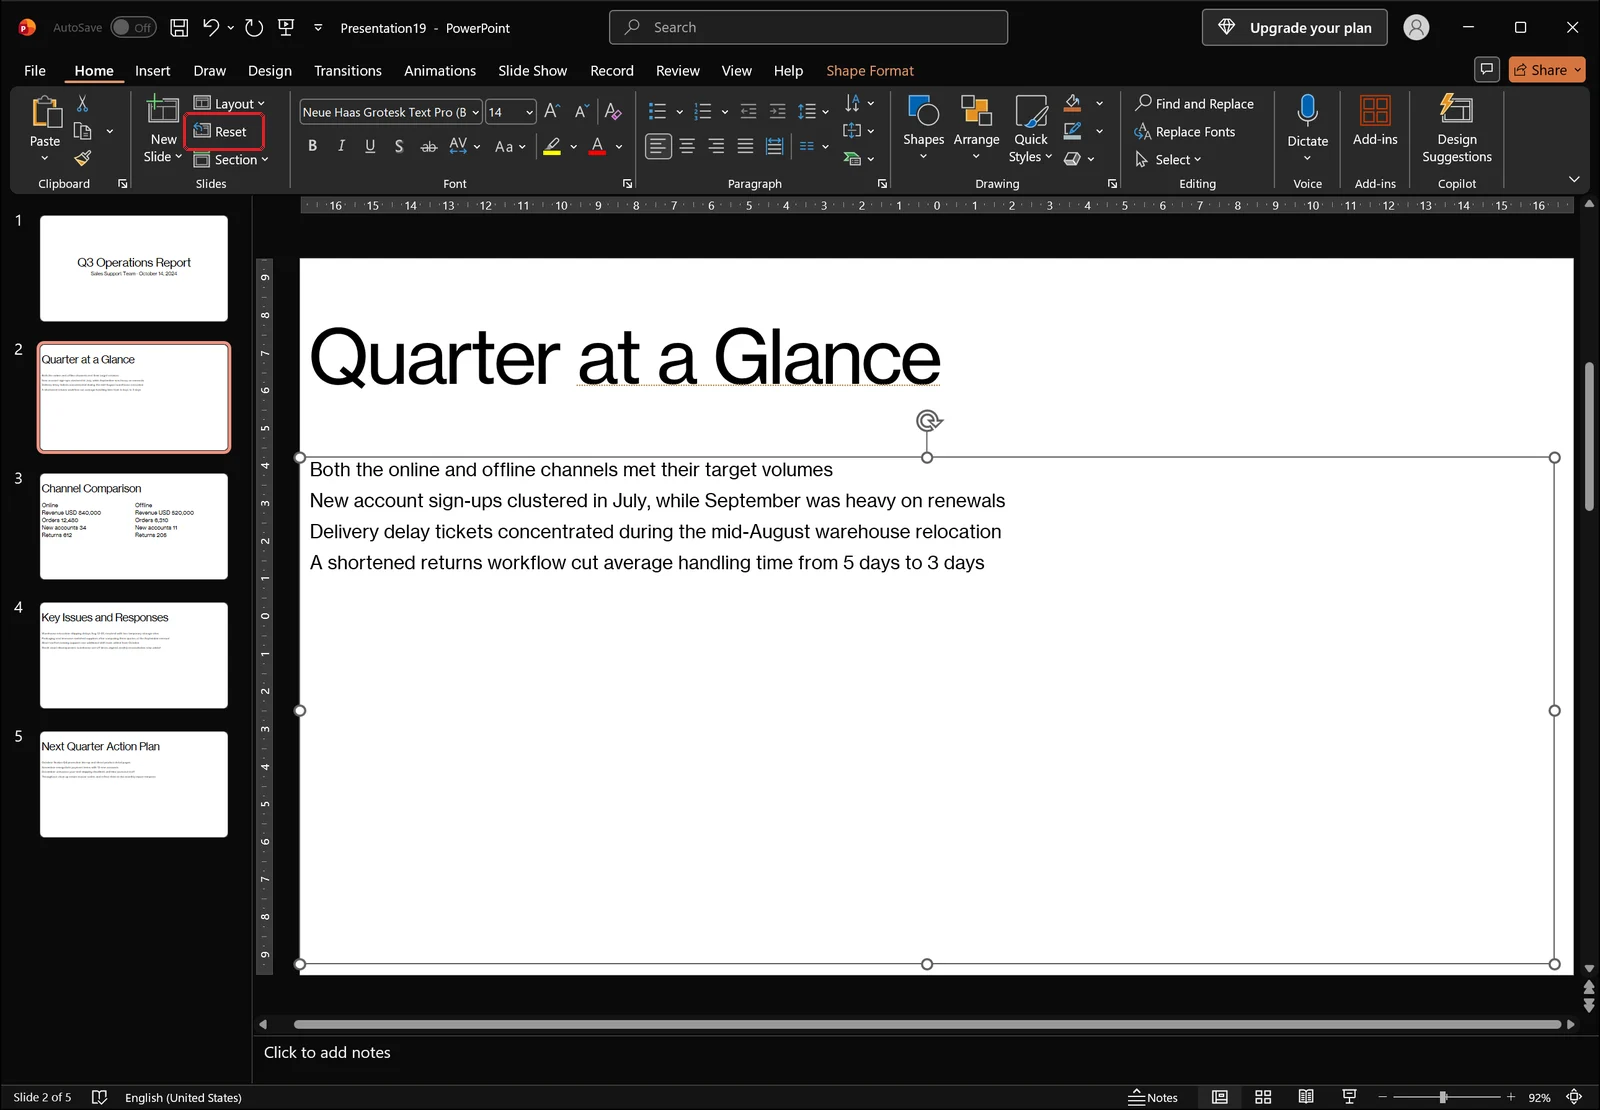Open the Animations tab
Image resolution: width=1600 pixels, height=1110 pixels.
pos(440,70)
